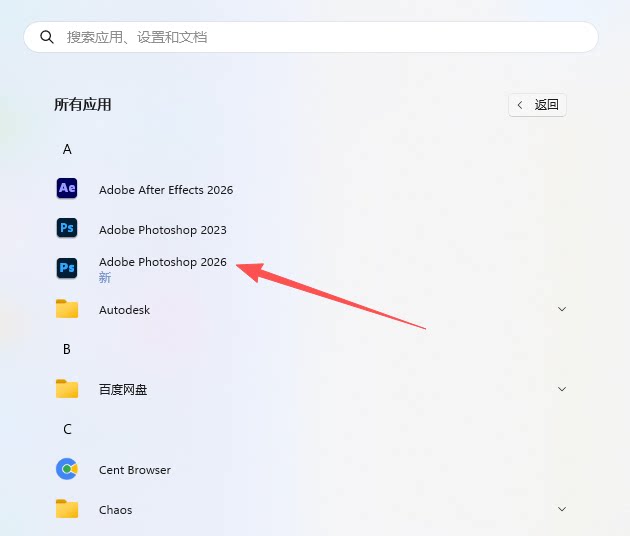This screenshot has height=536, width=630.
Task: Click the Adobe Photoshop 2026 icon
Action: 67,268
